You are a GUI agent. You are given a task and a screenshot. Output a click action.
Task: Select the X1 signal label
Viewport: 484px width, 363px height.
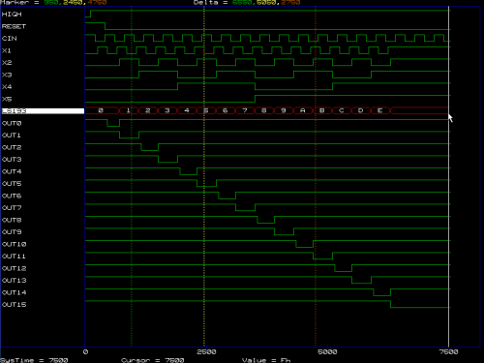(x=7, y=50)
